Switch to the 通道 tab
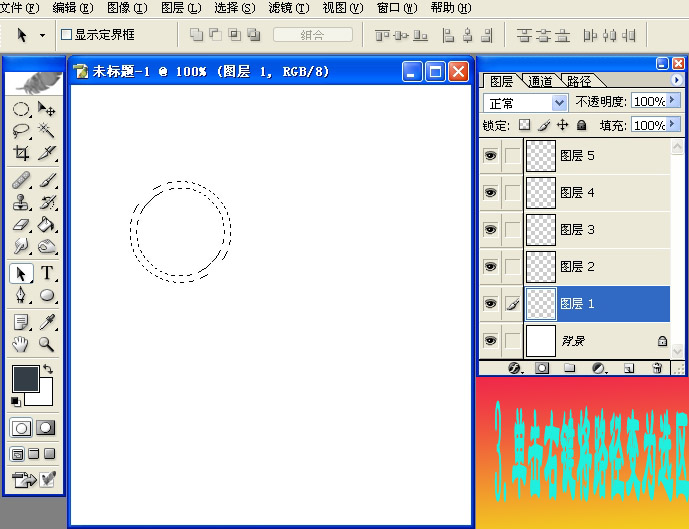This screenshot has width=689, height=529. [541, 81]
